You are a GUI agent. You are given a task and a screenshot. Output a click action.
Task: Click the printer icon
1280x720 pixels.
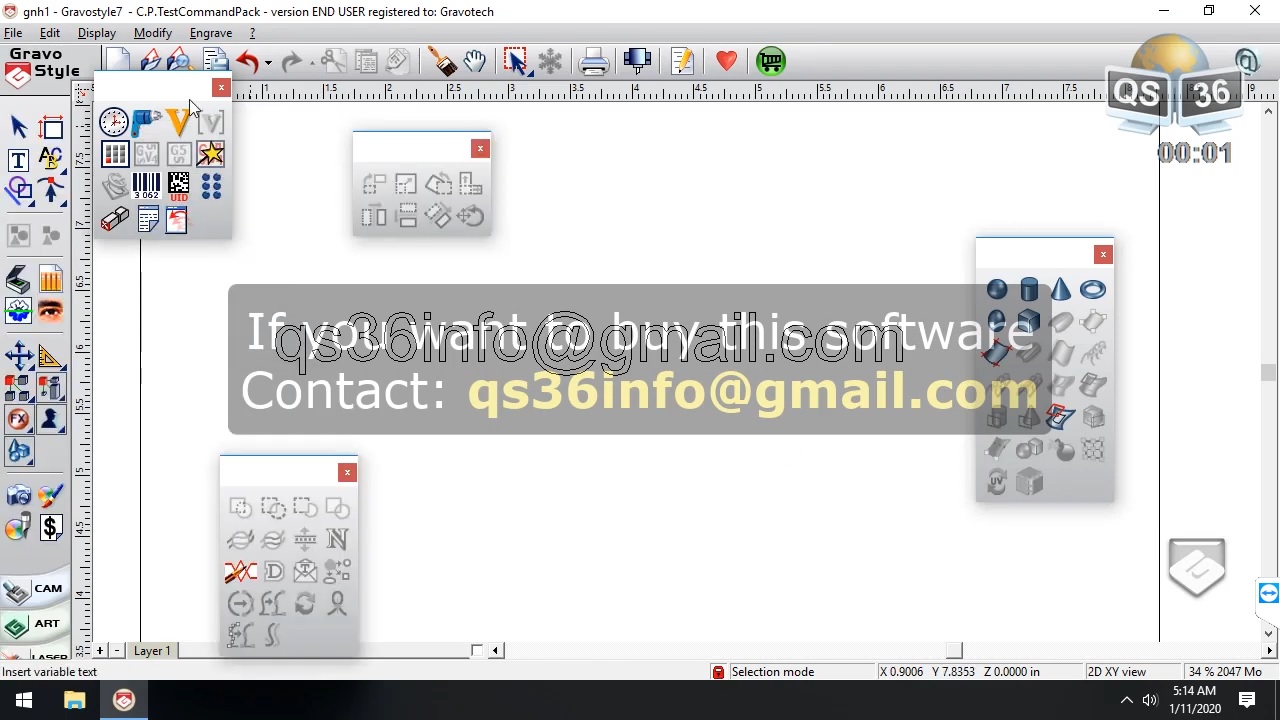click(x=594, y=62)
